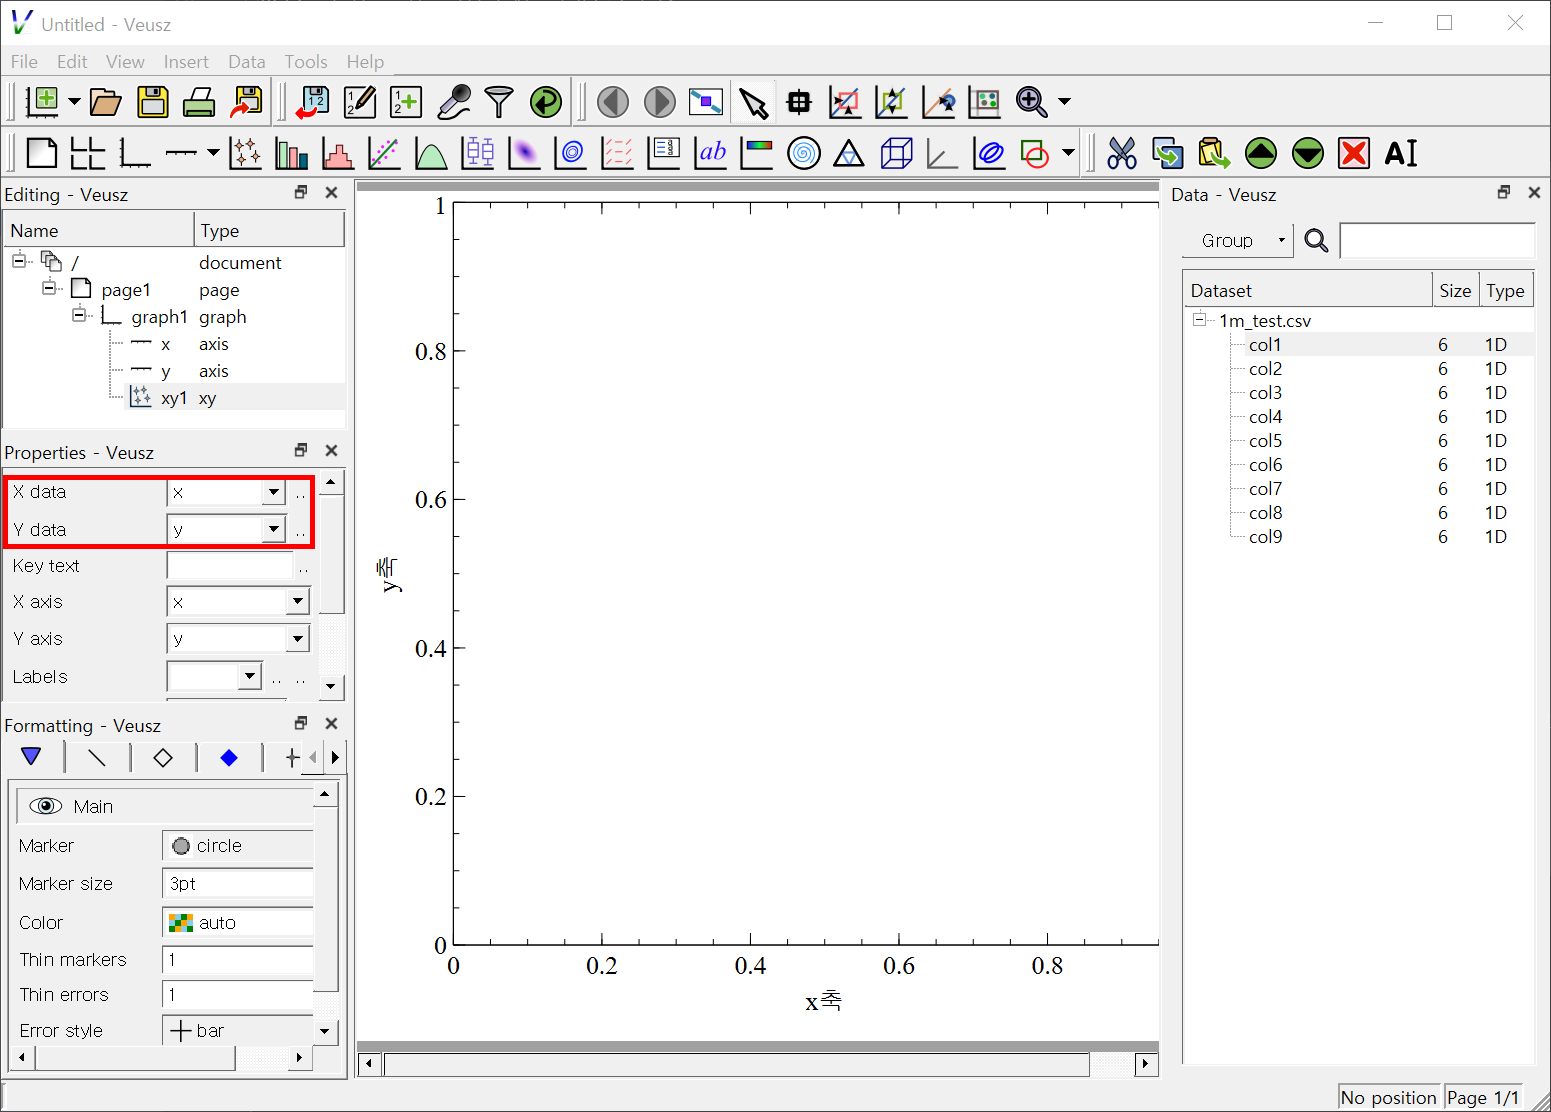Open the File menu

24,62
